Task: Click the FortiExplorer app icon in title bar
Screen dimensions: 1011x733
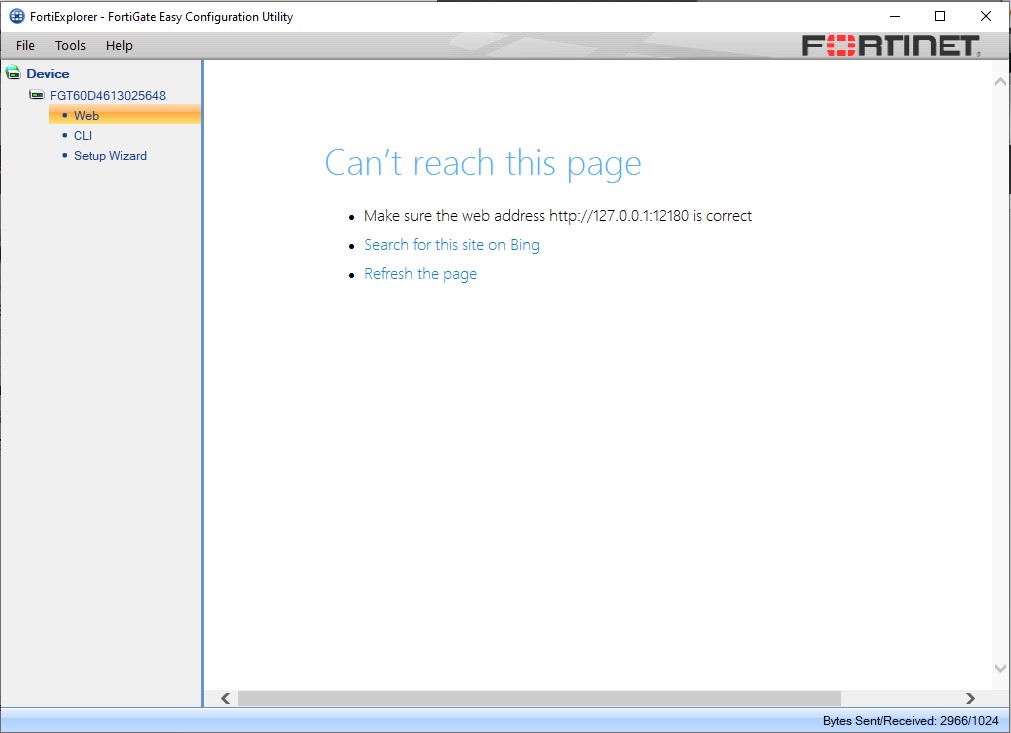Action: click(17, 17)
